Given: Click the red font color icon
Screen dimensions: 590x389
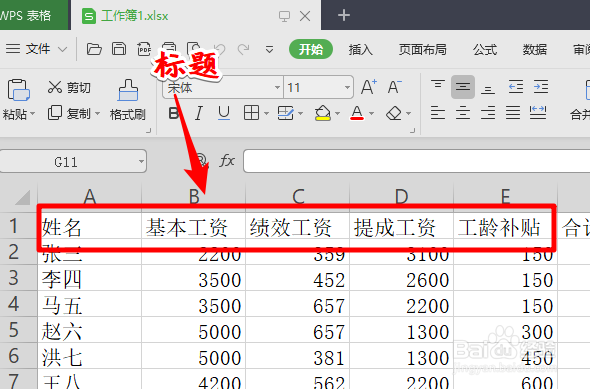Looking at the screenshot, I should 357,113.
